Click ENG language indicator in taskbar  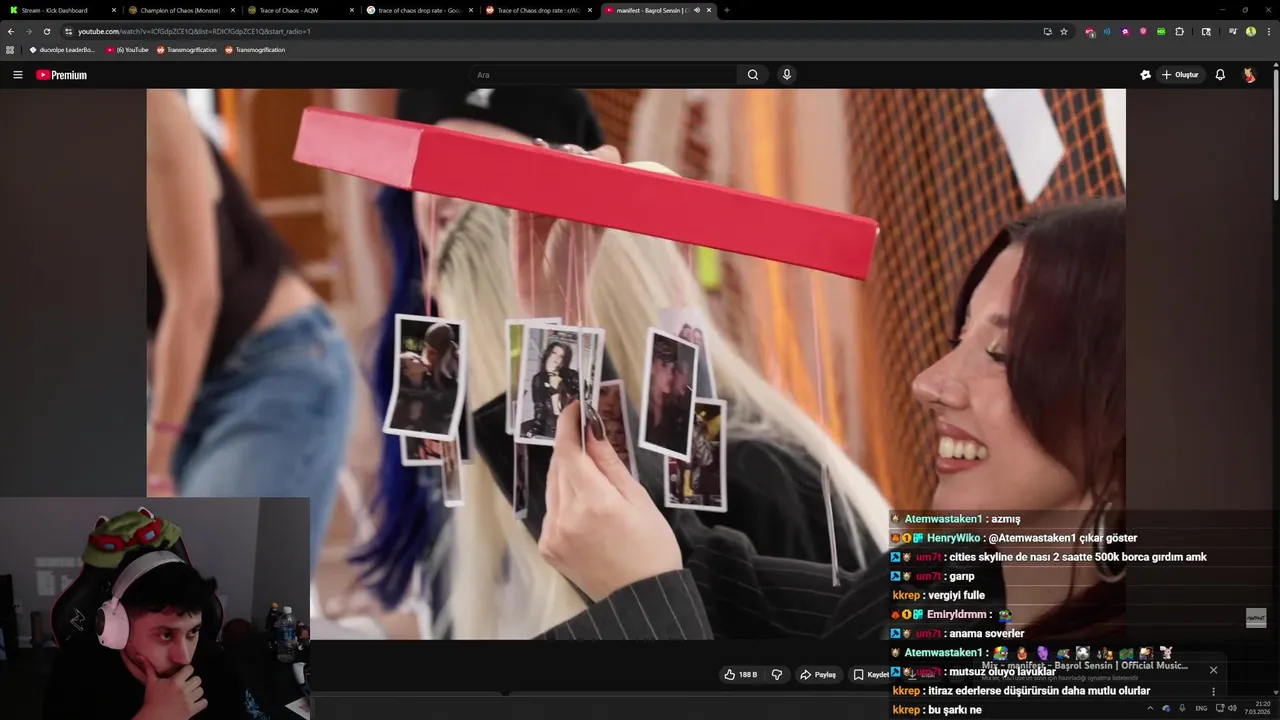pos(1201,708)
